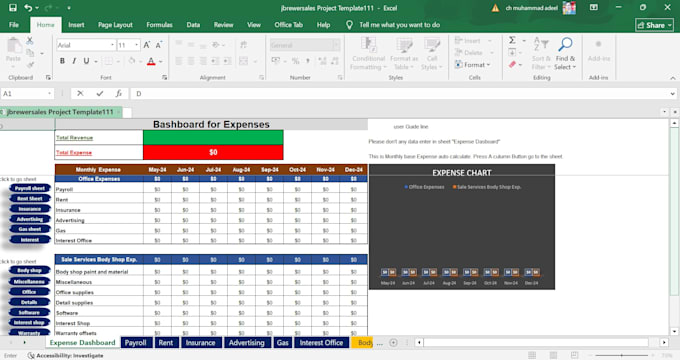The height and width of the screenshot is (360, 680).
Task: Open the Name Box dropdown arrow
Action: tap(49, 93)
